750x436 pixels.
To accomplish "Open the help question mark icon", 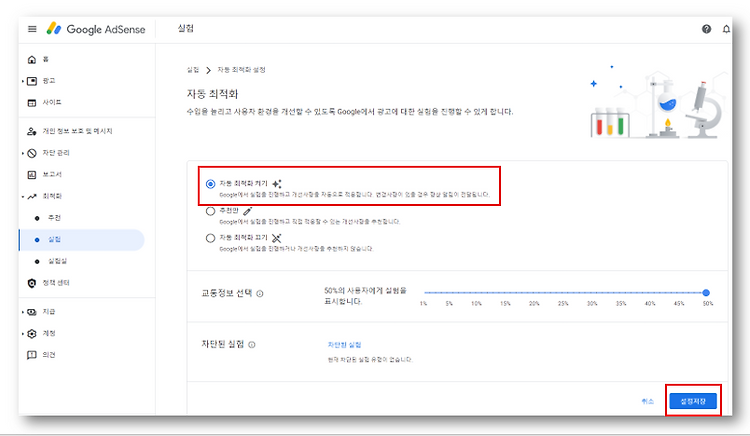I will tap(706, 29).
